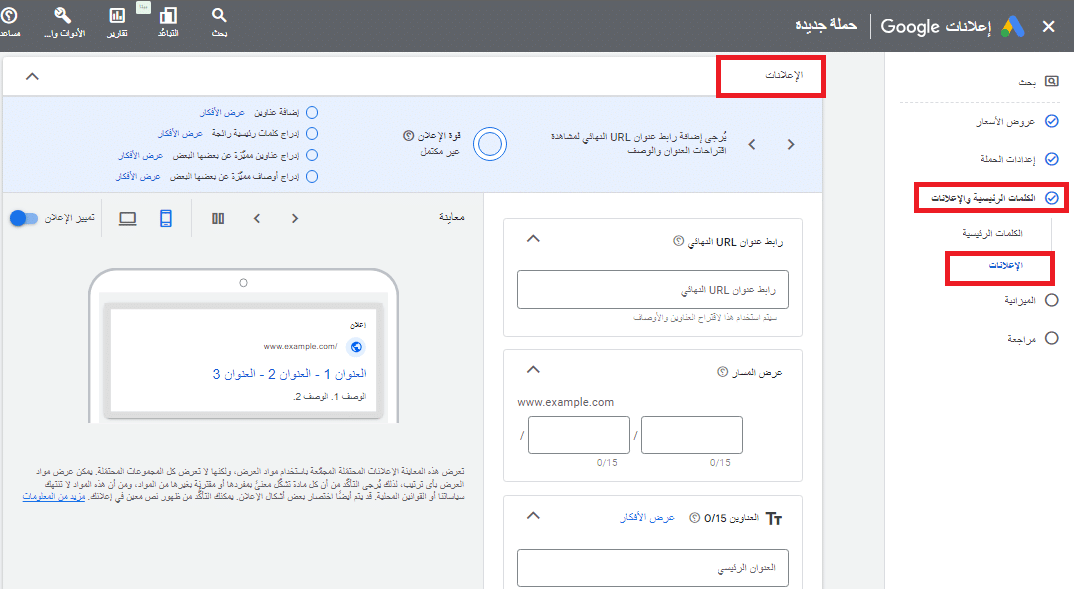Click help icon beside رابط عنوان URL النهائي
1074x589 pixels.
pos(679,241)
